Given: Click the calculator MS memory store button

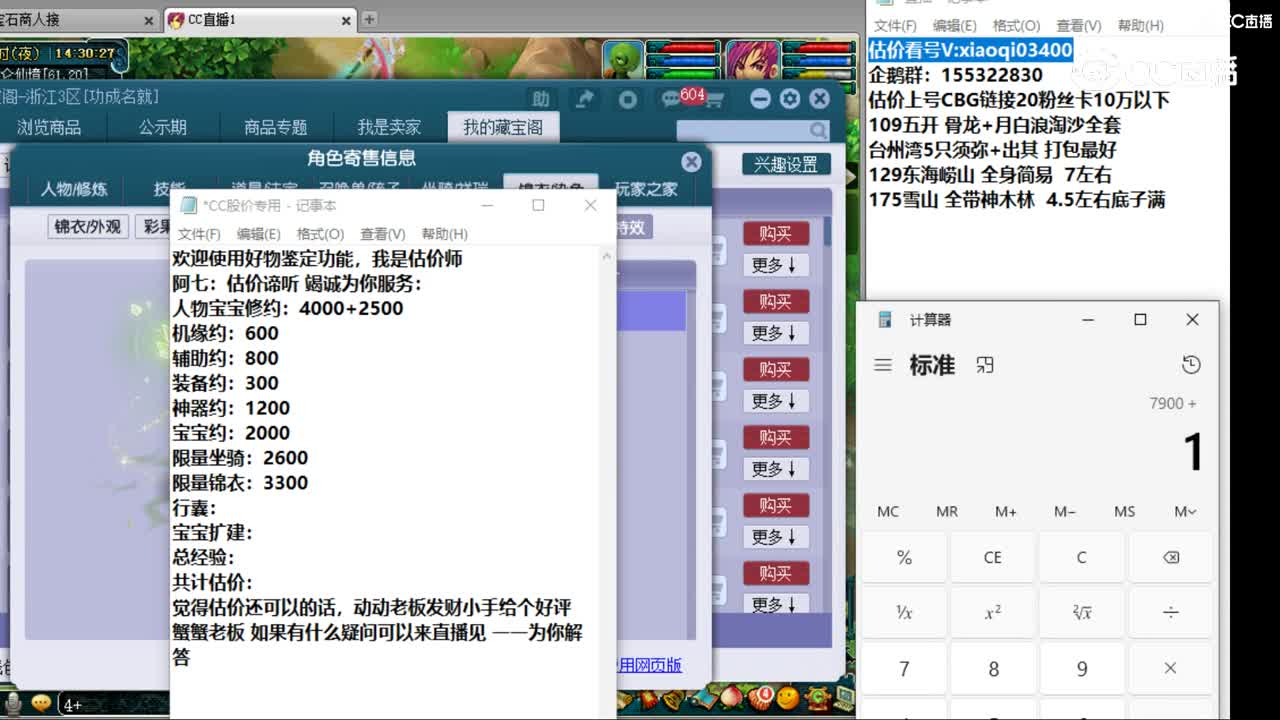Looking at the screenshot, I should (1124, 511).
